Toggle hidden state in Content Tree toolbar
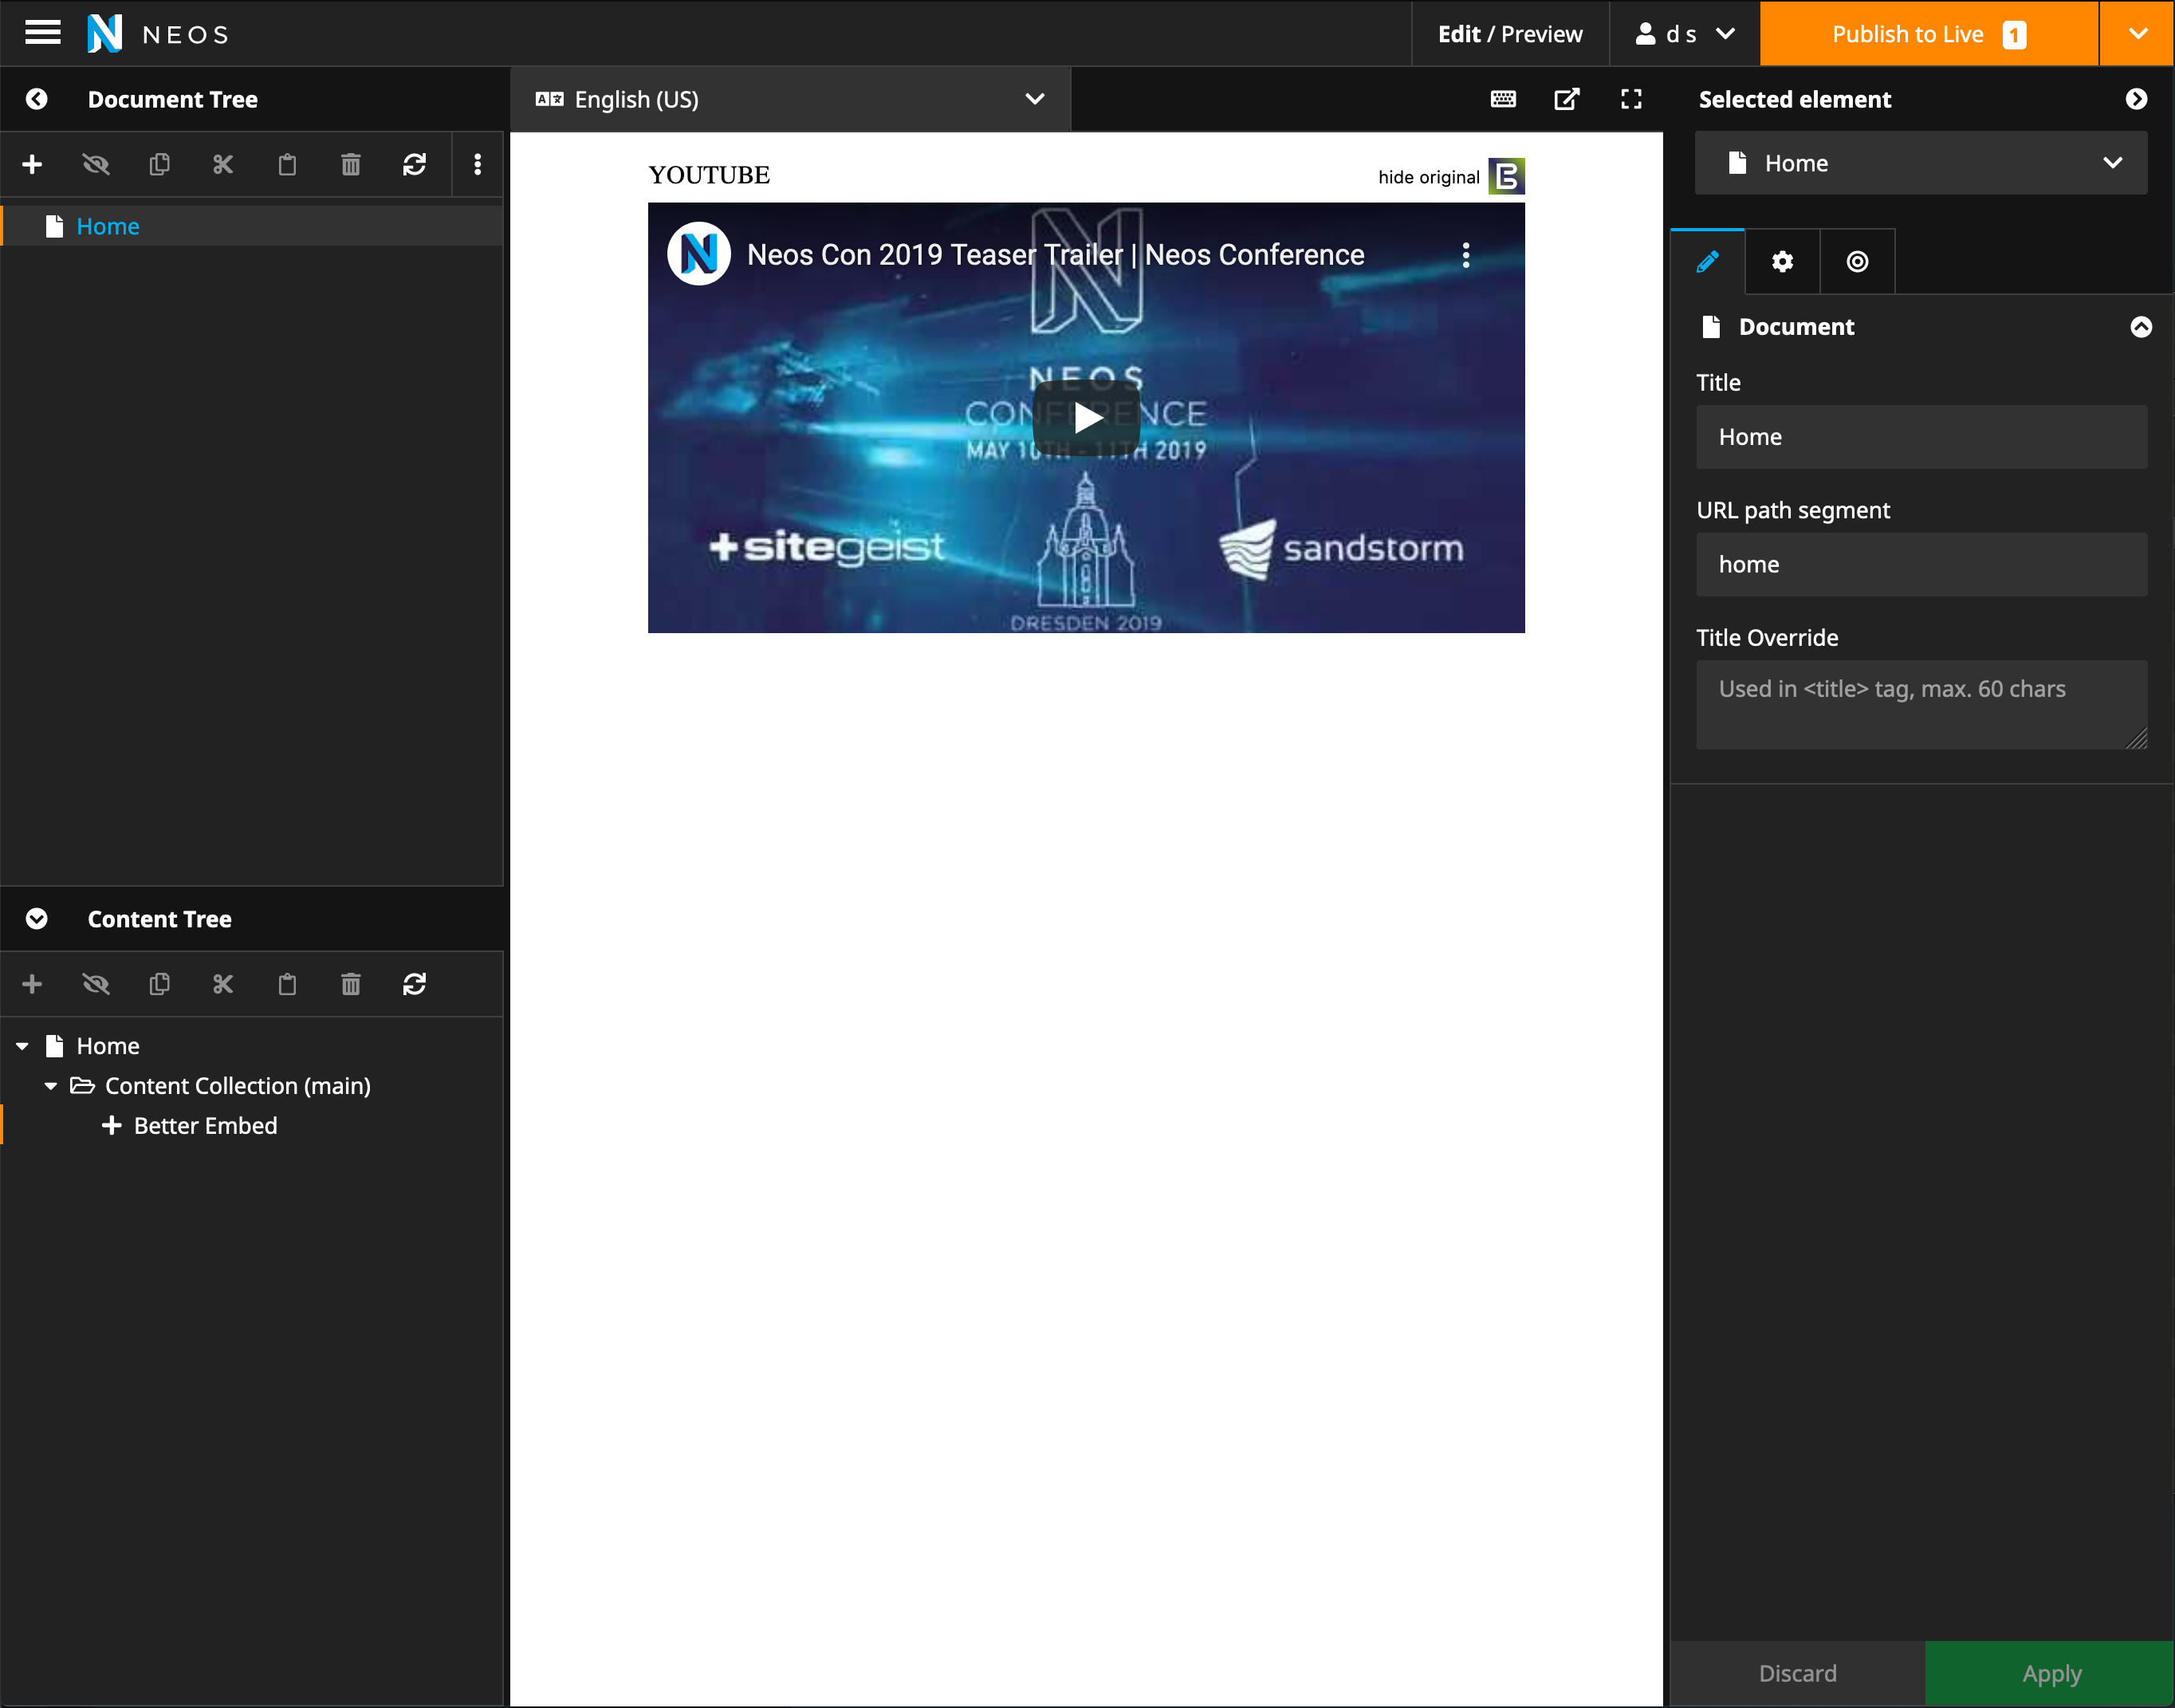Screen dimensions: 2175x1708 (96, 984)
